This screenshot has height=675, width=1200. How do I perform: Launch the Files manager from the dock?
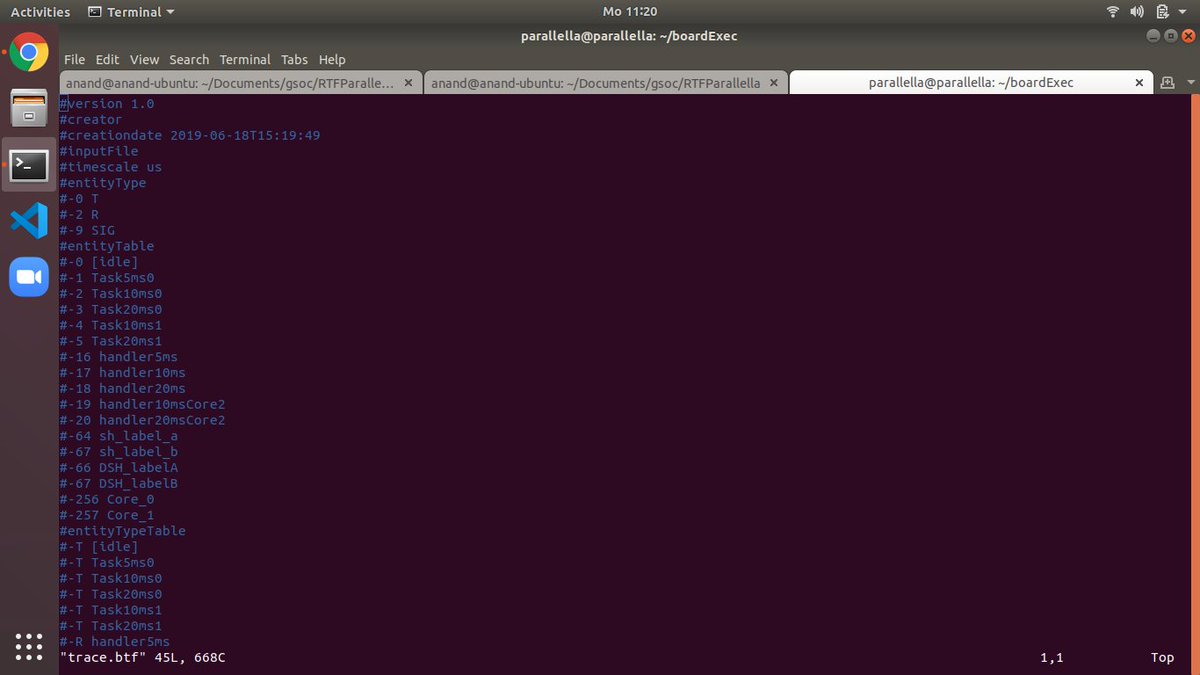29,108
